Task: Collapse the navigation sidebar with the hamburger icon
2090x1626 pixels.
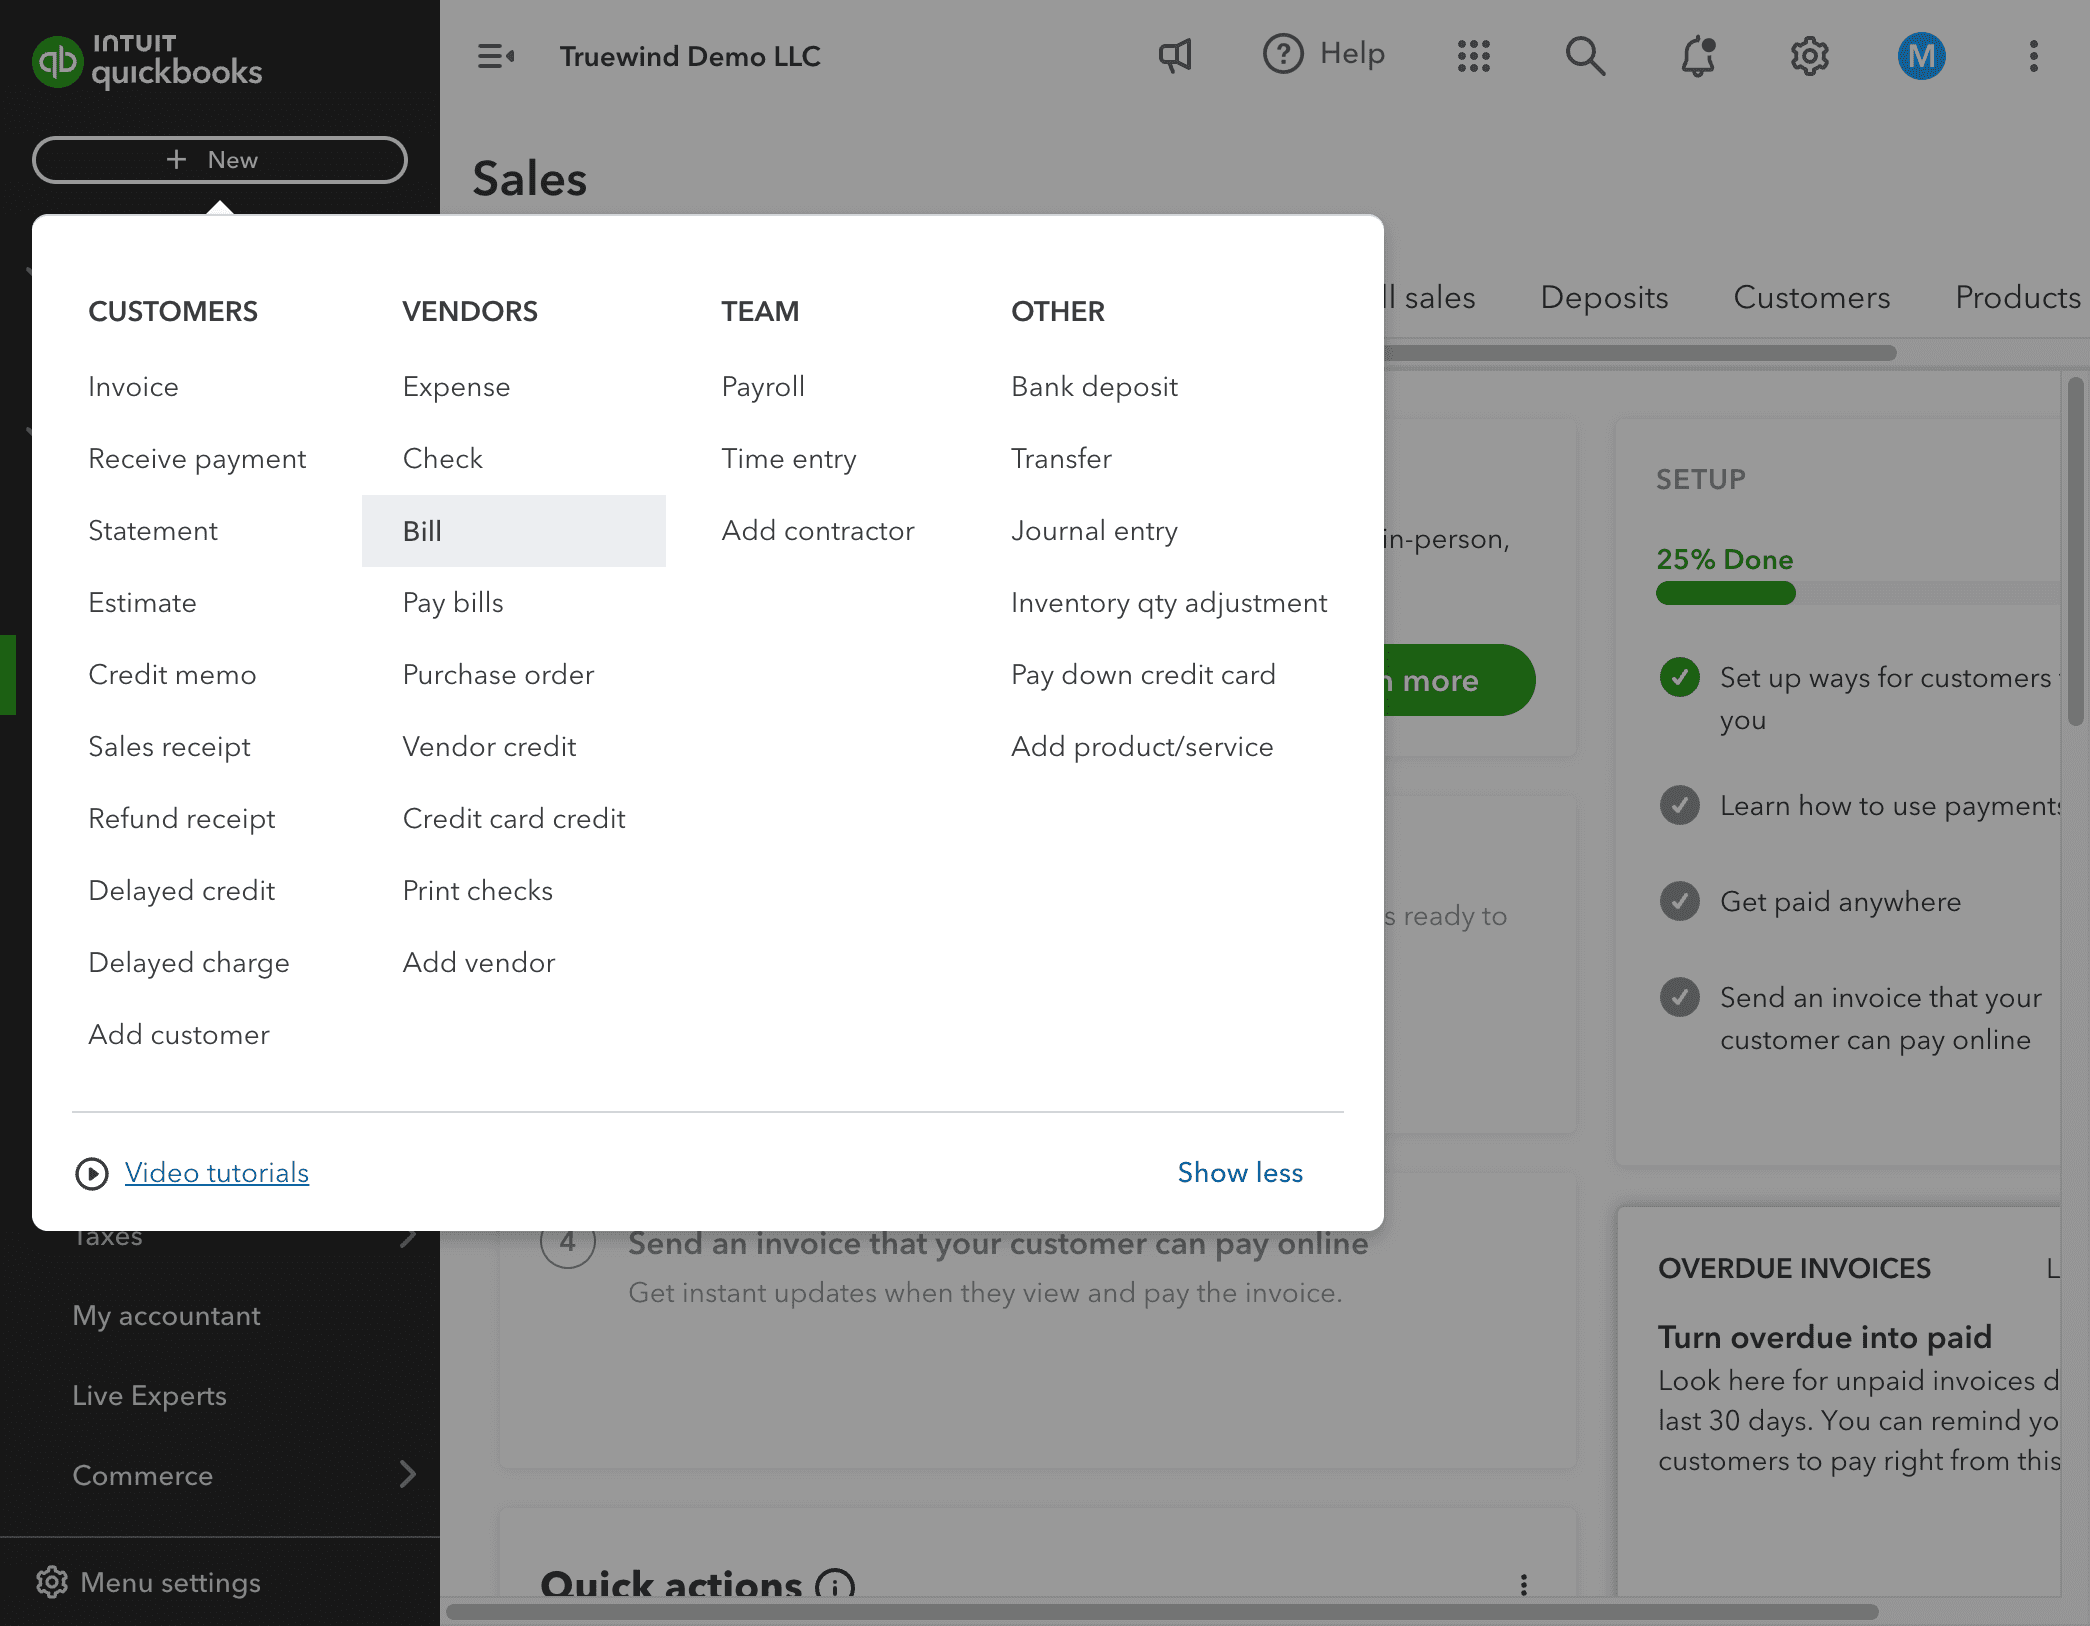Action: point(495,56)
